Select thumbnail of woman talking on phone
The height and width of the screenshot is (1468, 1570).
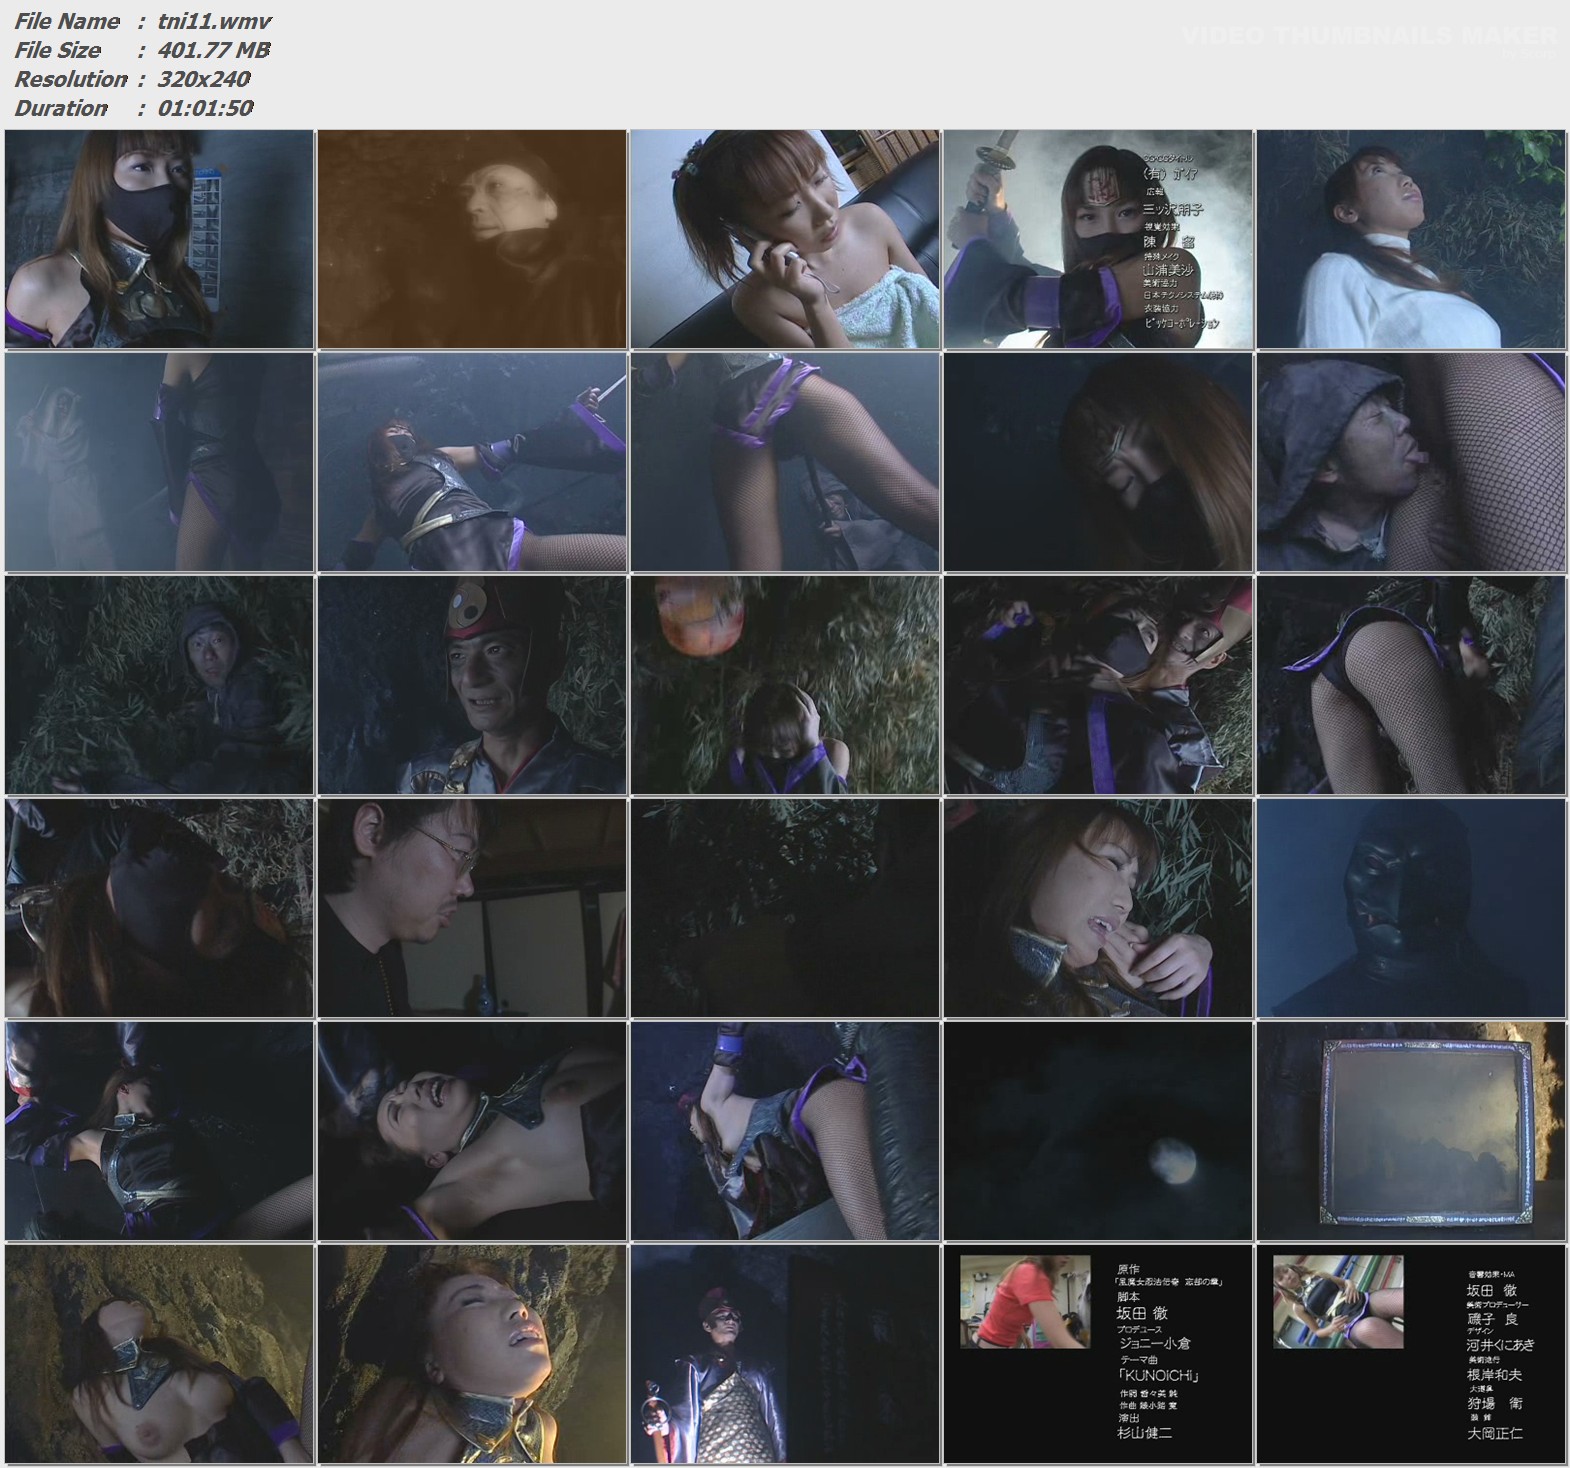(x=785, y=239)
